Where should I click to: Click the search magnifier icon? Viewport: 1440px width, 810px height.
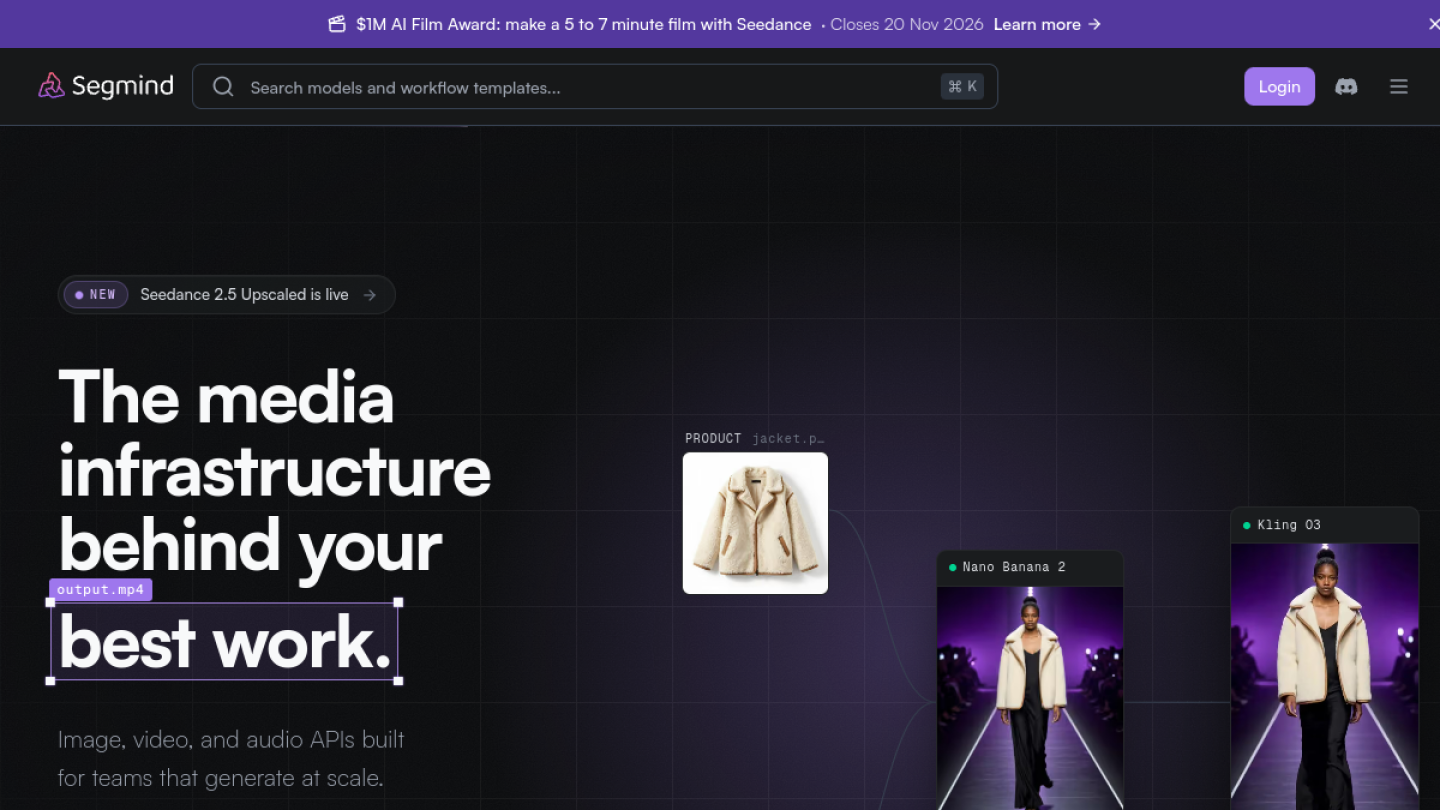(223, 87)
